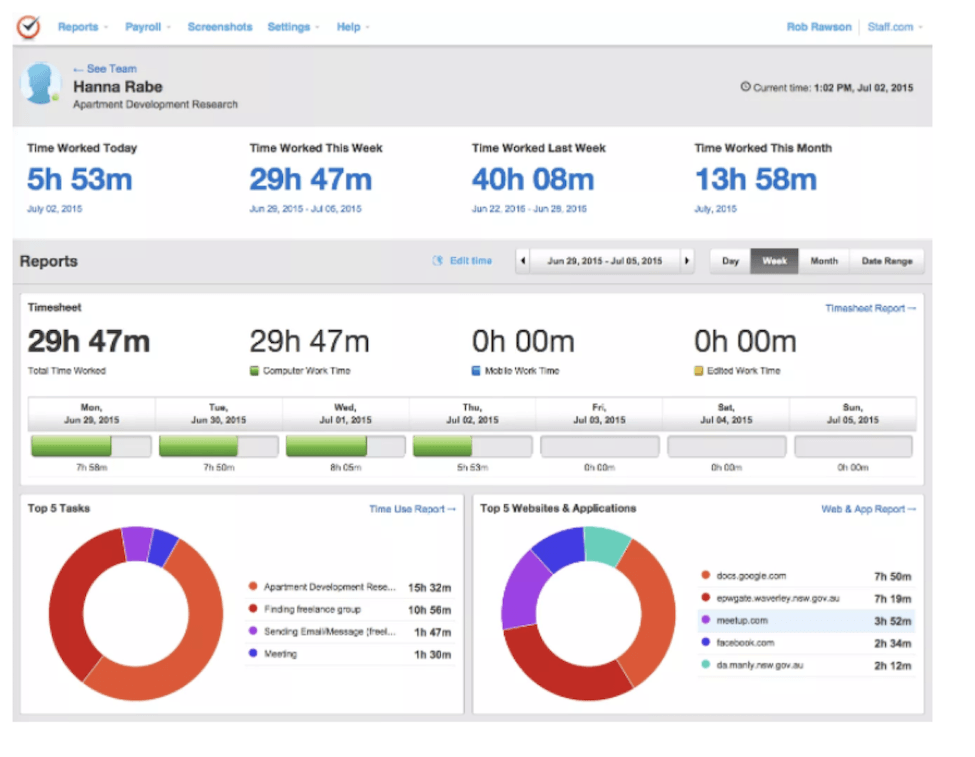
Task: Go to previous week with left arrow
Action: point(522,261)
